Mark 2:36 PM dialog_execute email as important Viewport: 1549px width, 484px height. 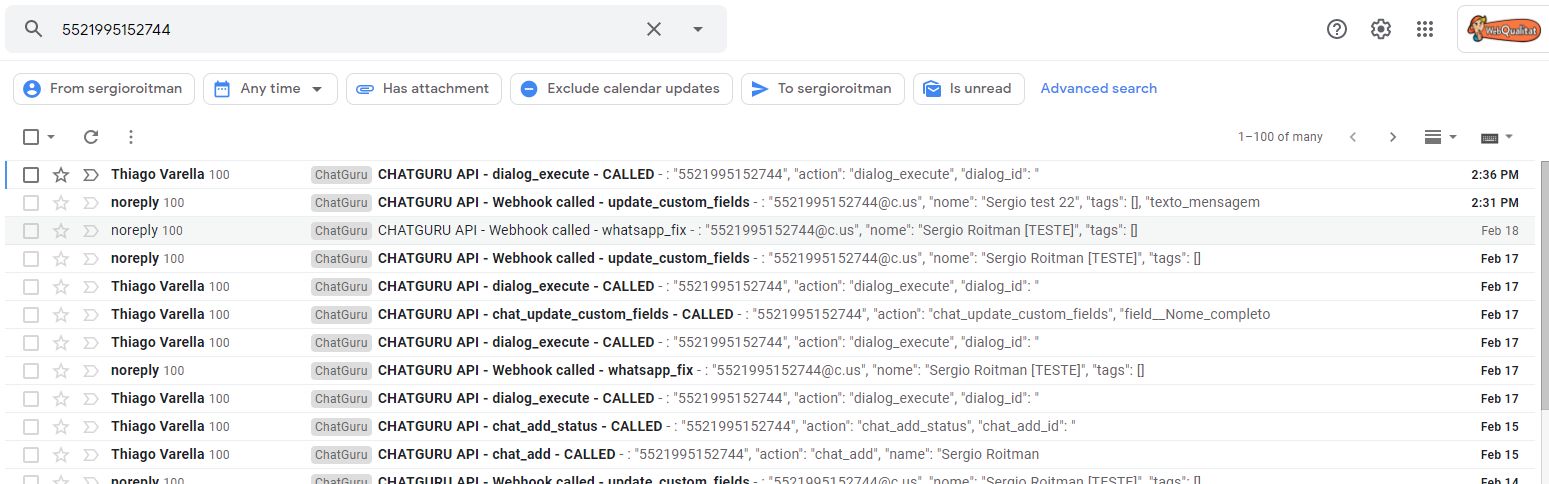[90, 175]
